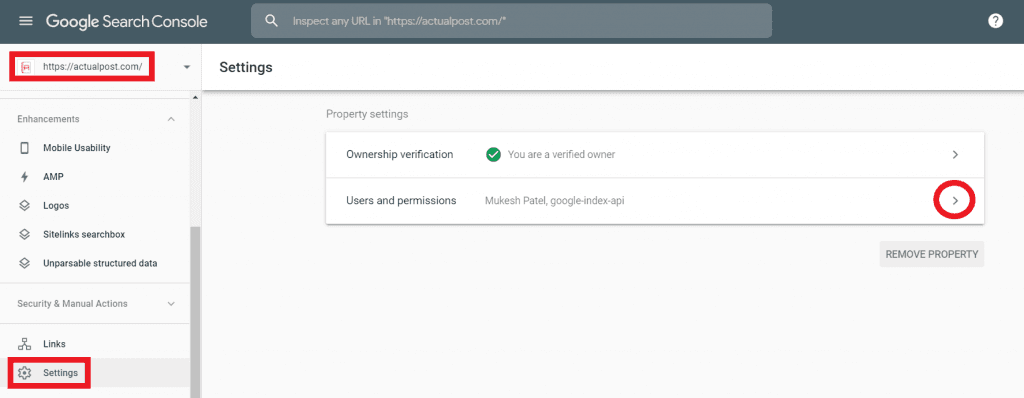1024x398 pixels.
Task: Click the Links sitemap icon
Action: click(25, 344)
